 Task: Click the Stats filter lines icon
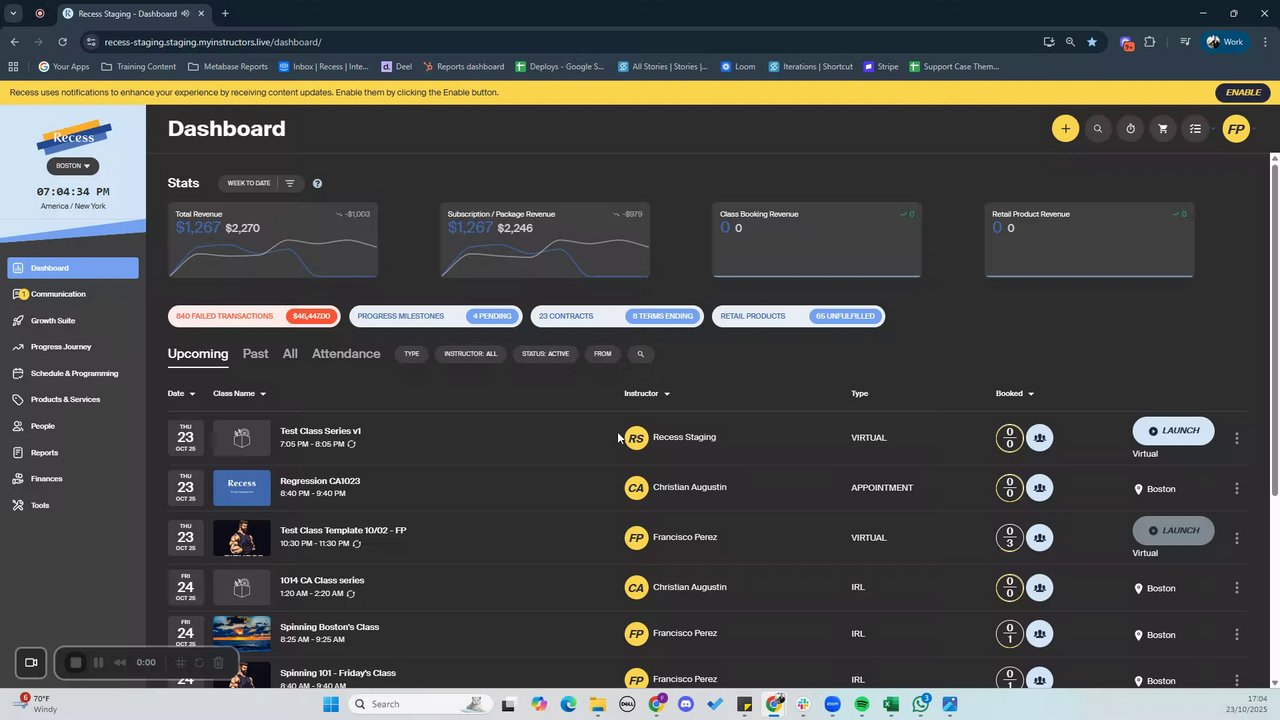tap(290, 183)
